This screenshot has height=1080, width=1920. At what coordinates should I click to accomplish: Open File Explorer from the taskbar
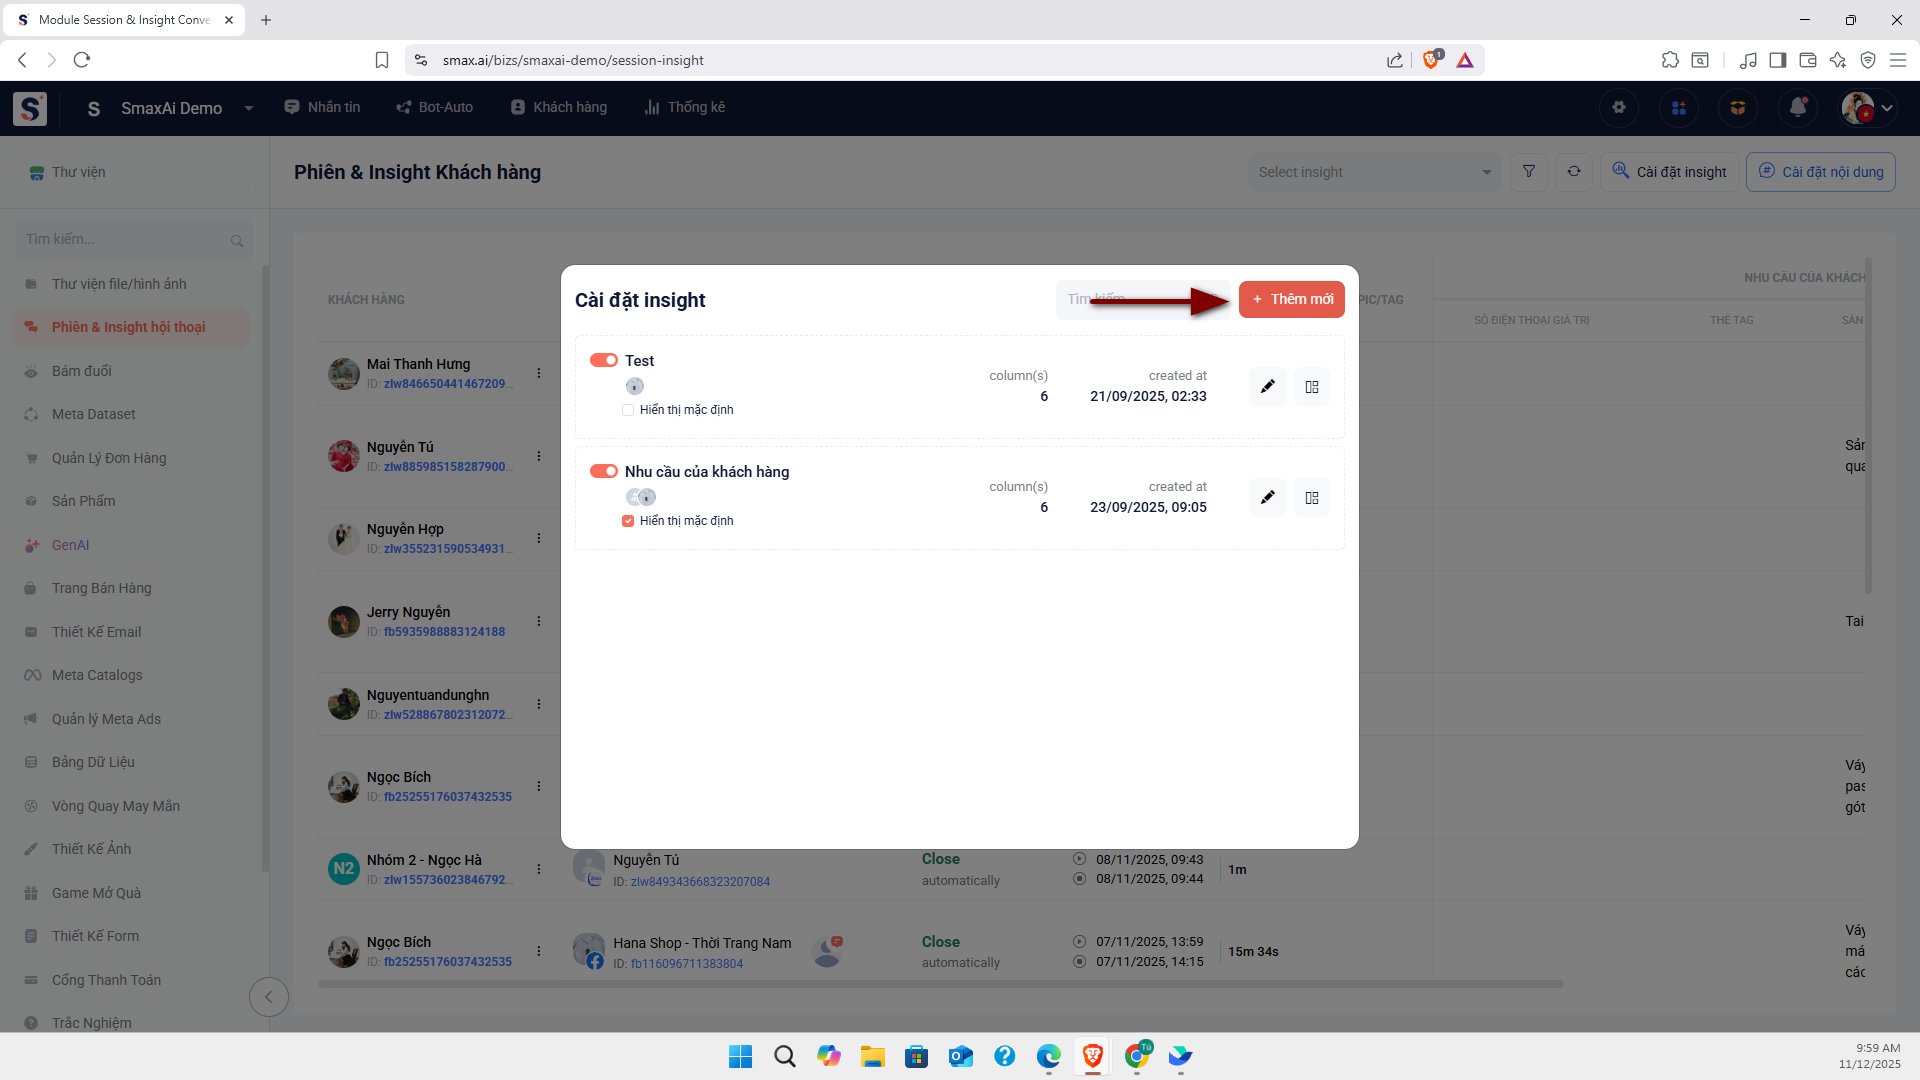[x=872, y=1056]
